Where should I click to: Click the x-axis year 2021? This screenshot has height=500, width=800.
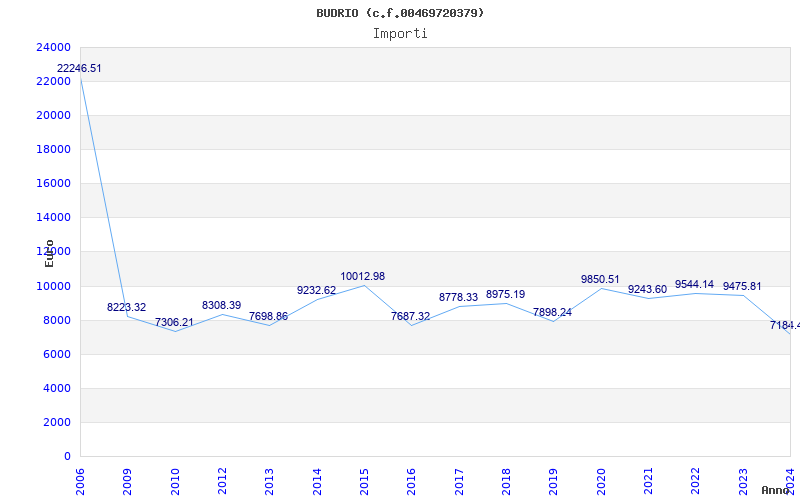pyautogui.click(x=648, y=482)
